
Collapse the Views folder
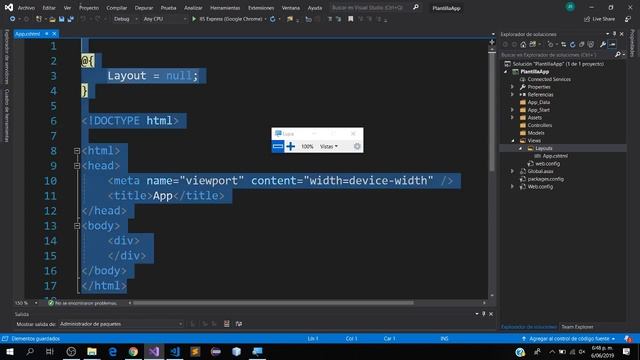pos(513,141)
